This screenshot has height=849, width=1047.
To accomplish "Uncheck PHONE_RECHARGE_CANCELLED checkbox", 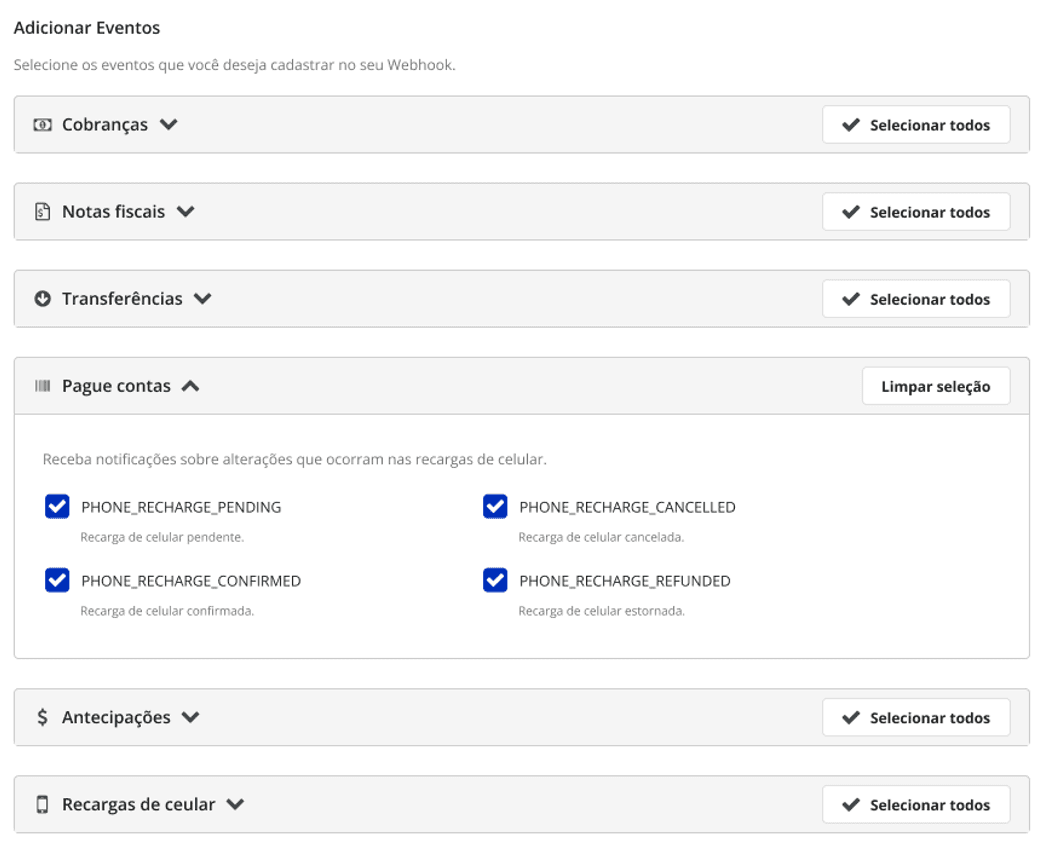I will tap(495, 506).
